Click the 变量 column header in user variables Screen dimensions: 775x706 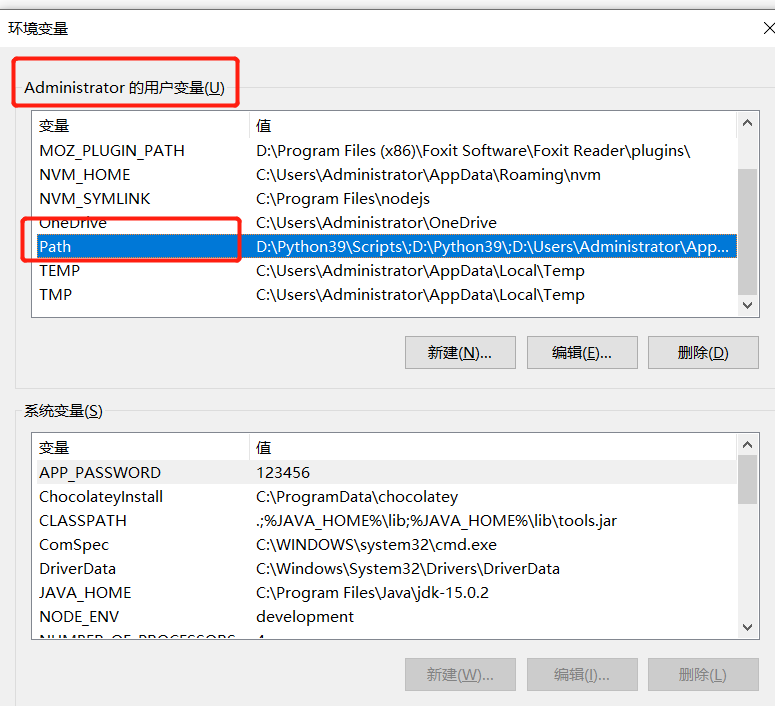pos(141,126)
